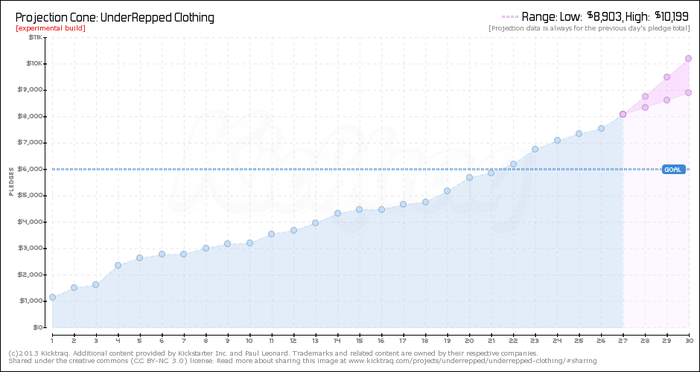700x372 pixels.
Task: Select the day 10 pledge marker
Action: tap(250, 243)
